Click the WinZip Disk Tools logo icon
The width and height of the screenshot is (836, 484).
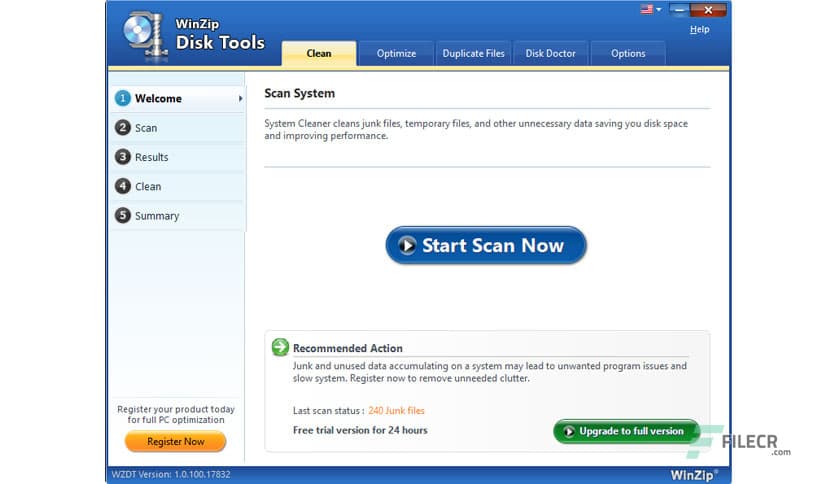click(x=145, y=36)
